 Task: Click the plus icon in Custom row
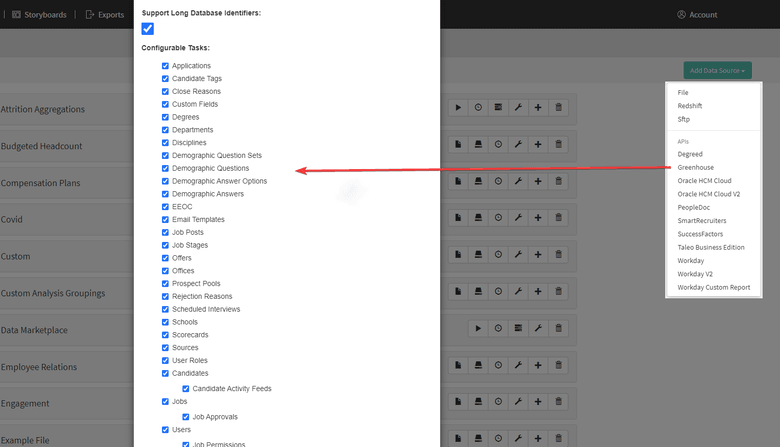pyautogui.click(x=538, y=255)
